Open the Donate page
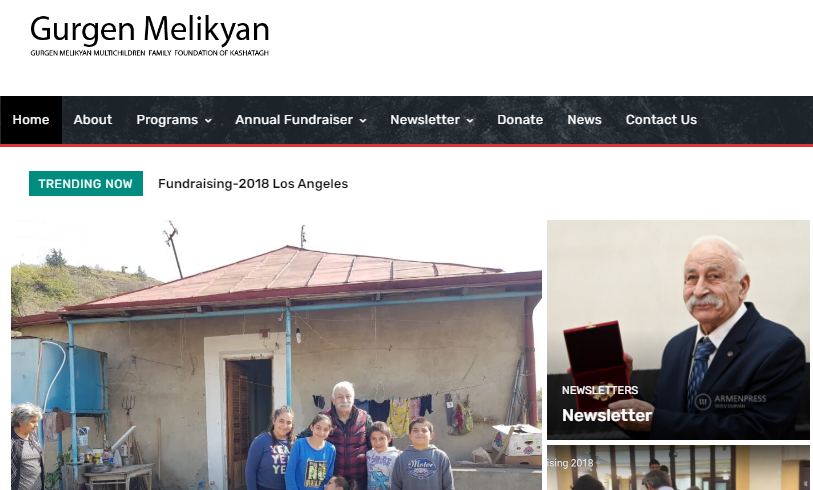Image resolution: width=813 pixels, height=490 pixels. (520, 120)
